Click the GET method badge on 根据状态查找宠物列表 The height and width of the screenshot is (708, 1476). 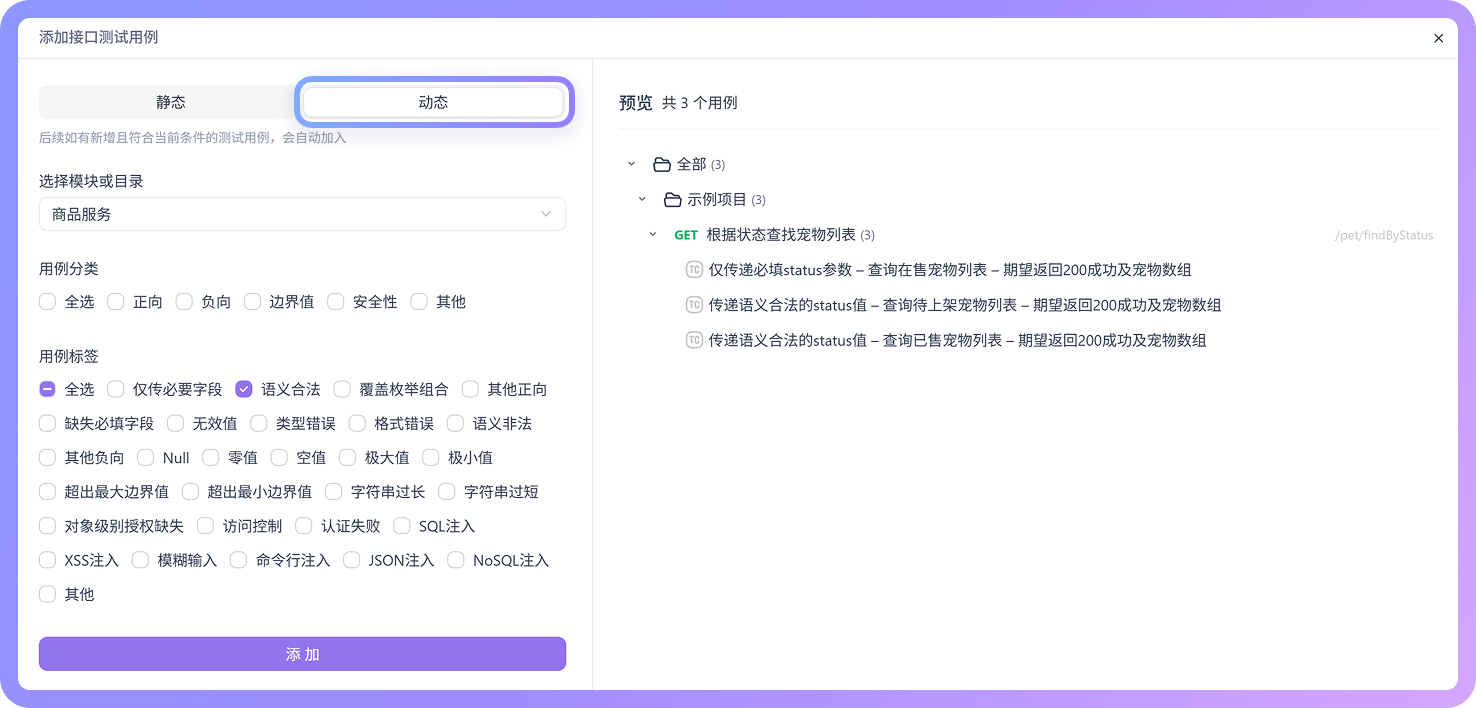click(686, 234)
